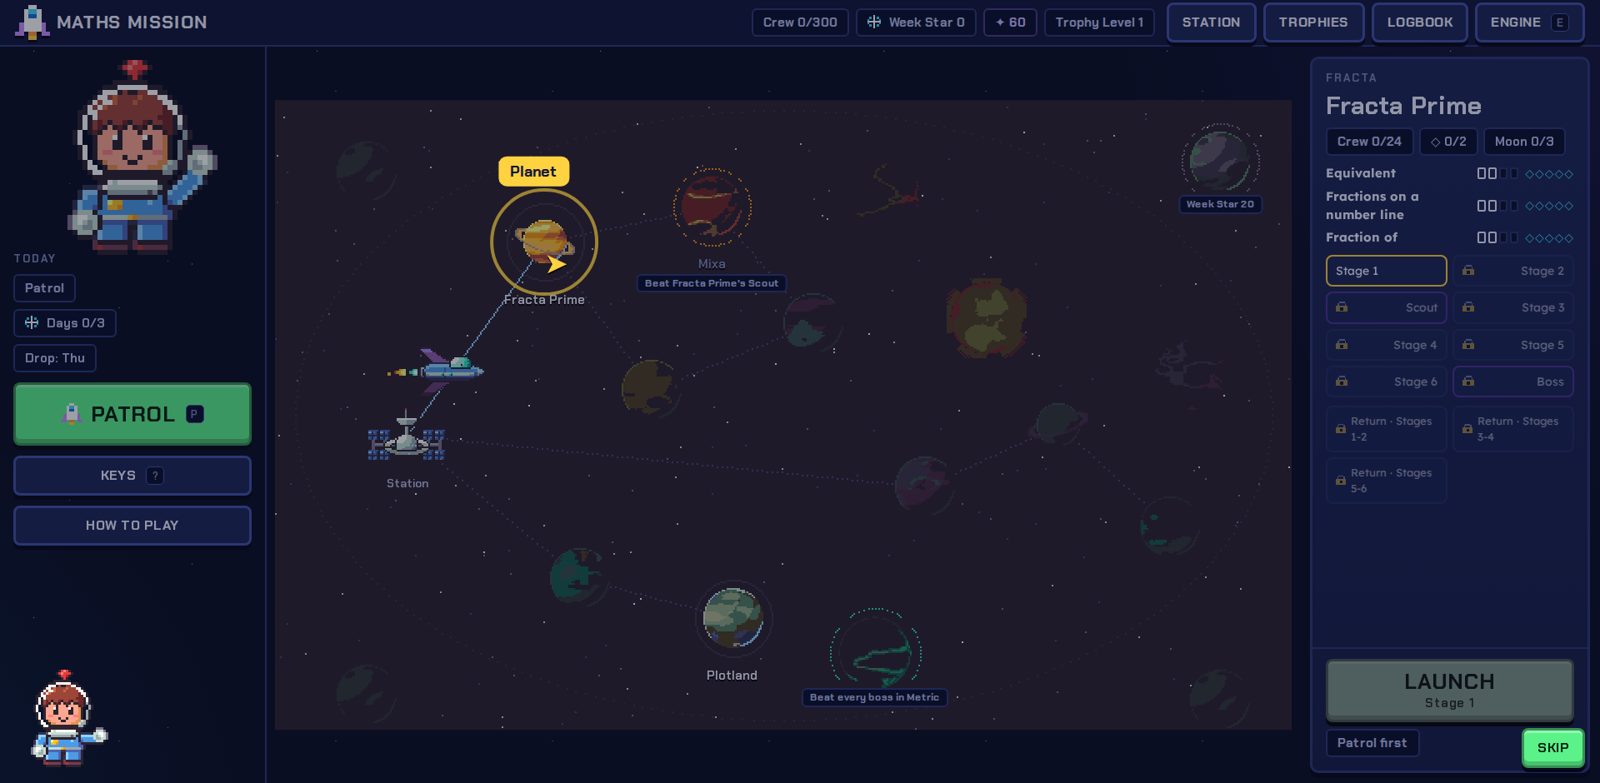Screen dimensions: 1600x783
Task: Select Stage 1 in stage list
Action: (x=1386, y=271)
